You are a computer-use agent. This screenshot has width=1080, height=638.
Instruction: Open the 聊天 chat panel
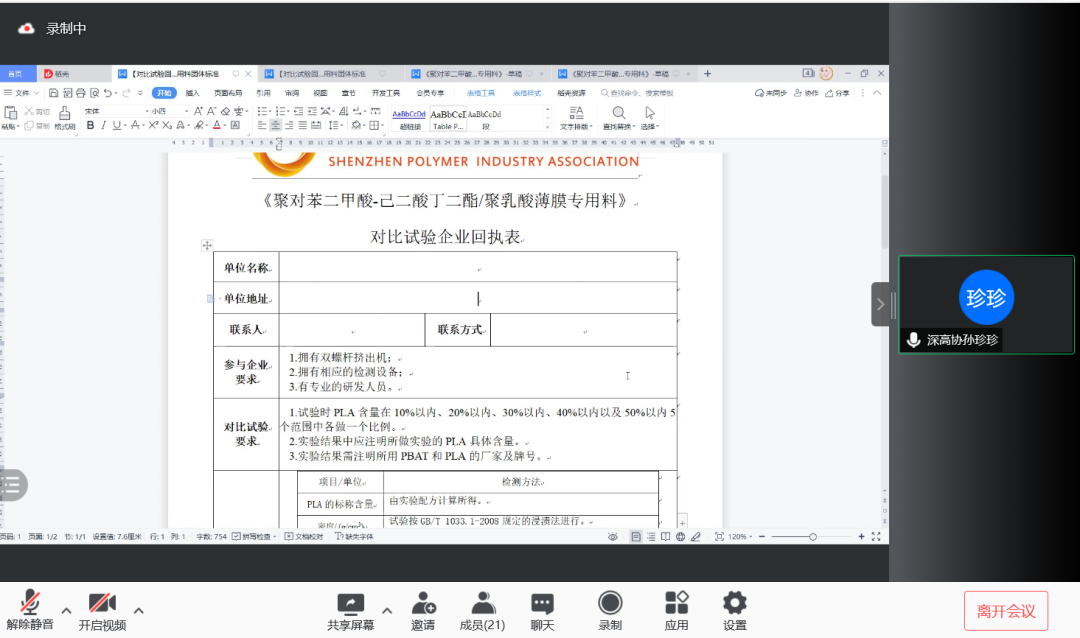542,610
